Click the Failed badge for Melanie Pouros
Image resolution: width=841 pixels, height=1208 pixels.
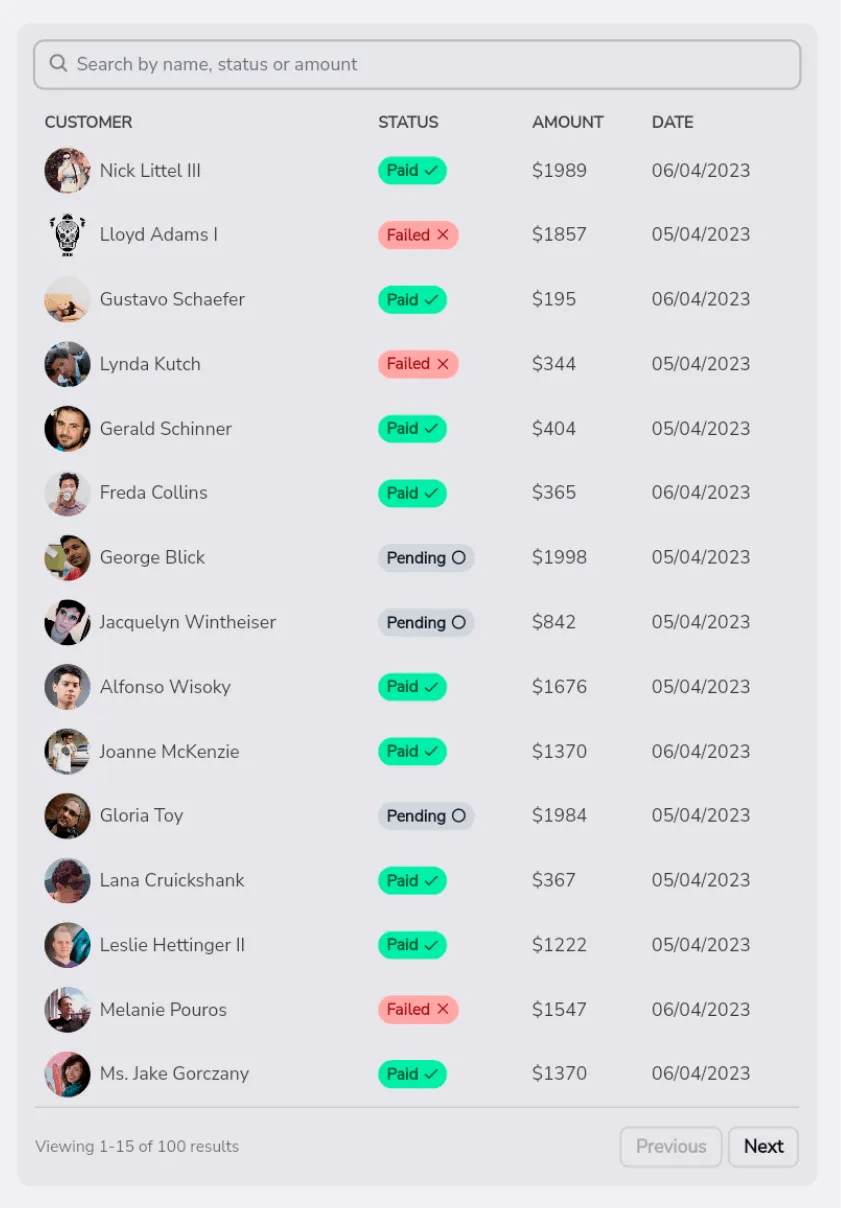(418, 1010)
